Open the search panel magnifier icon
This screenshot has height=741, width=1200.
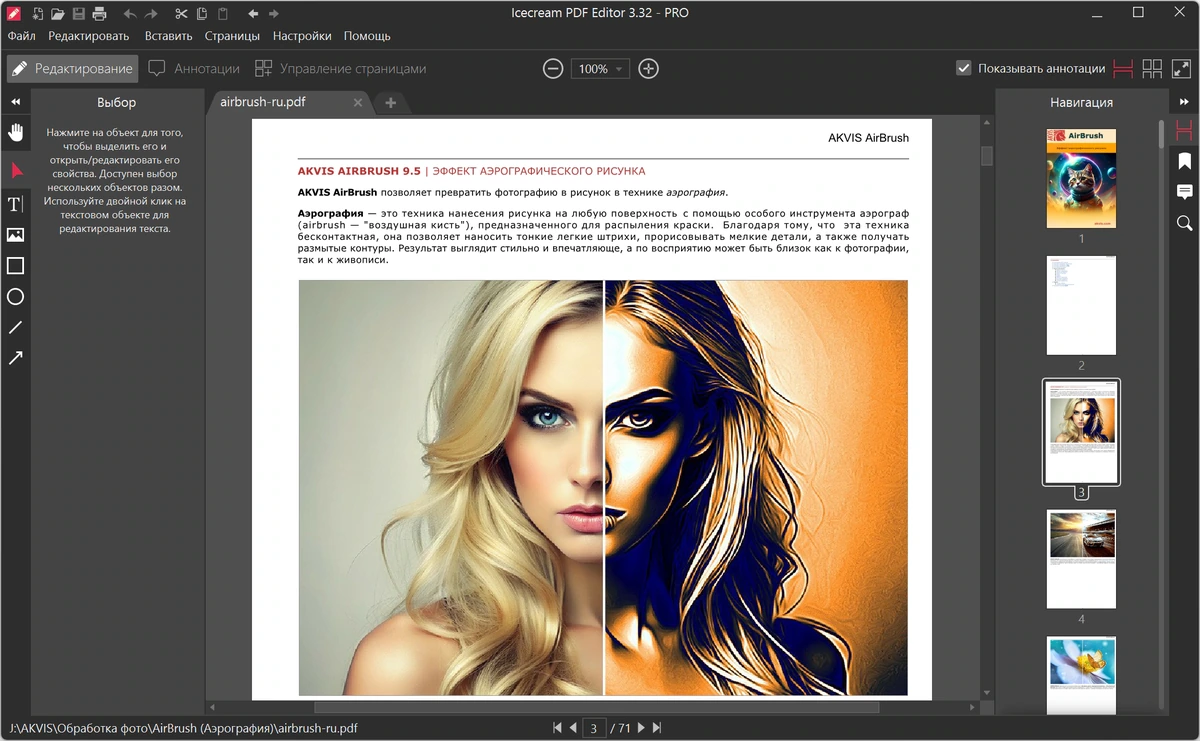coord(1185,223)
